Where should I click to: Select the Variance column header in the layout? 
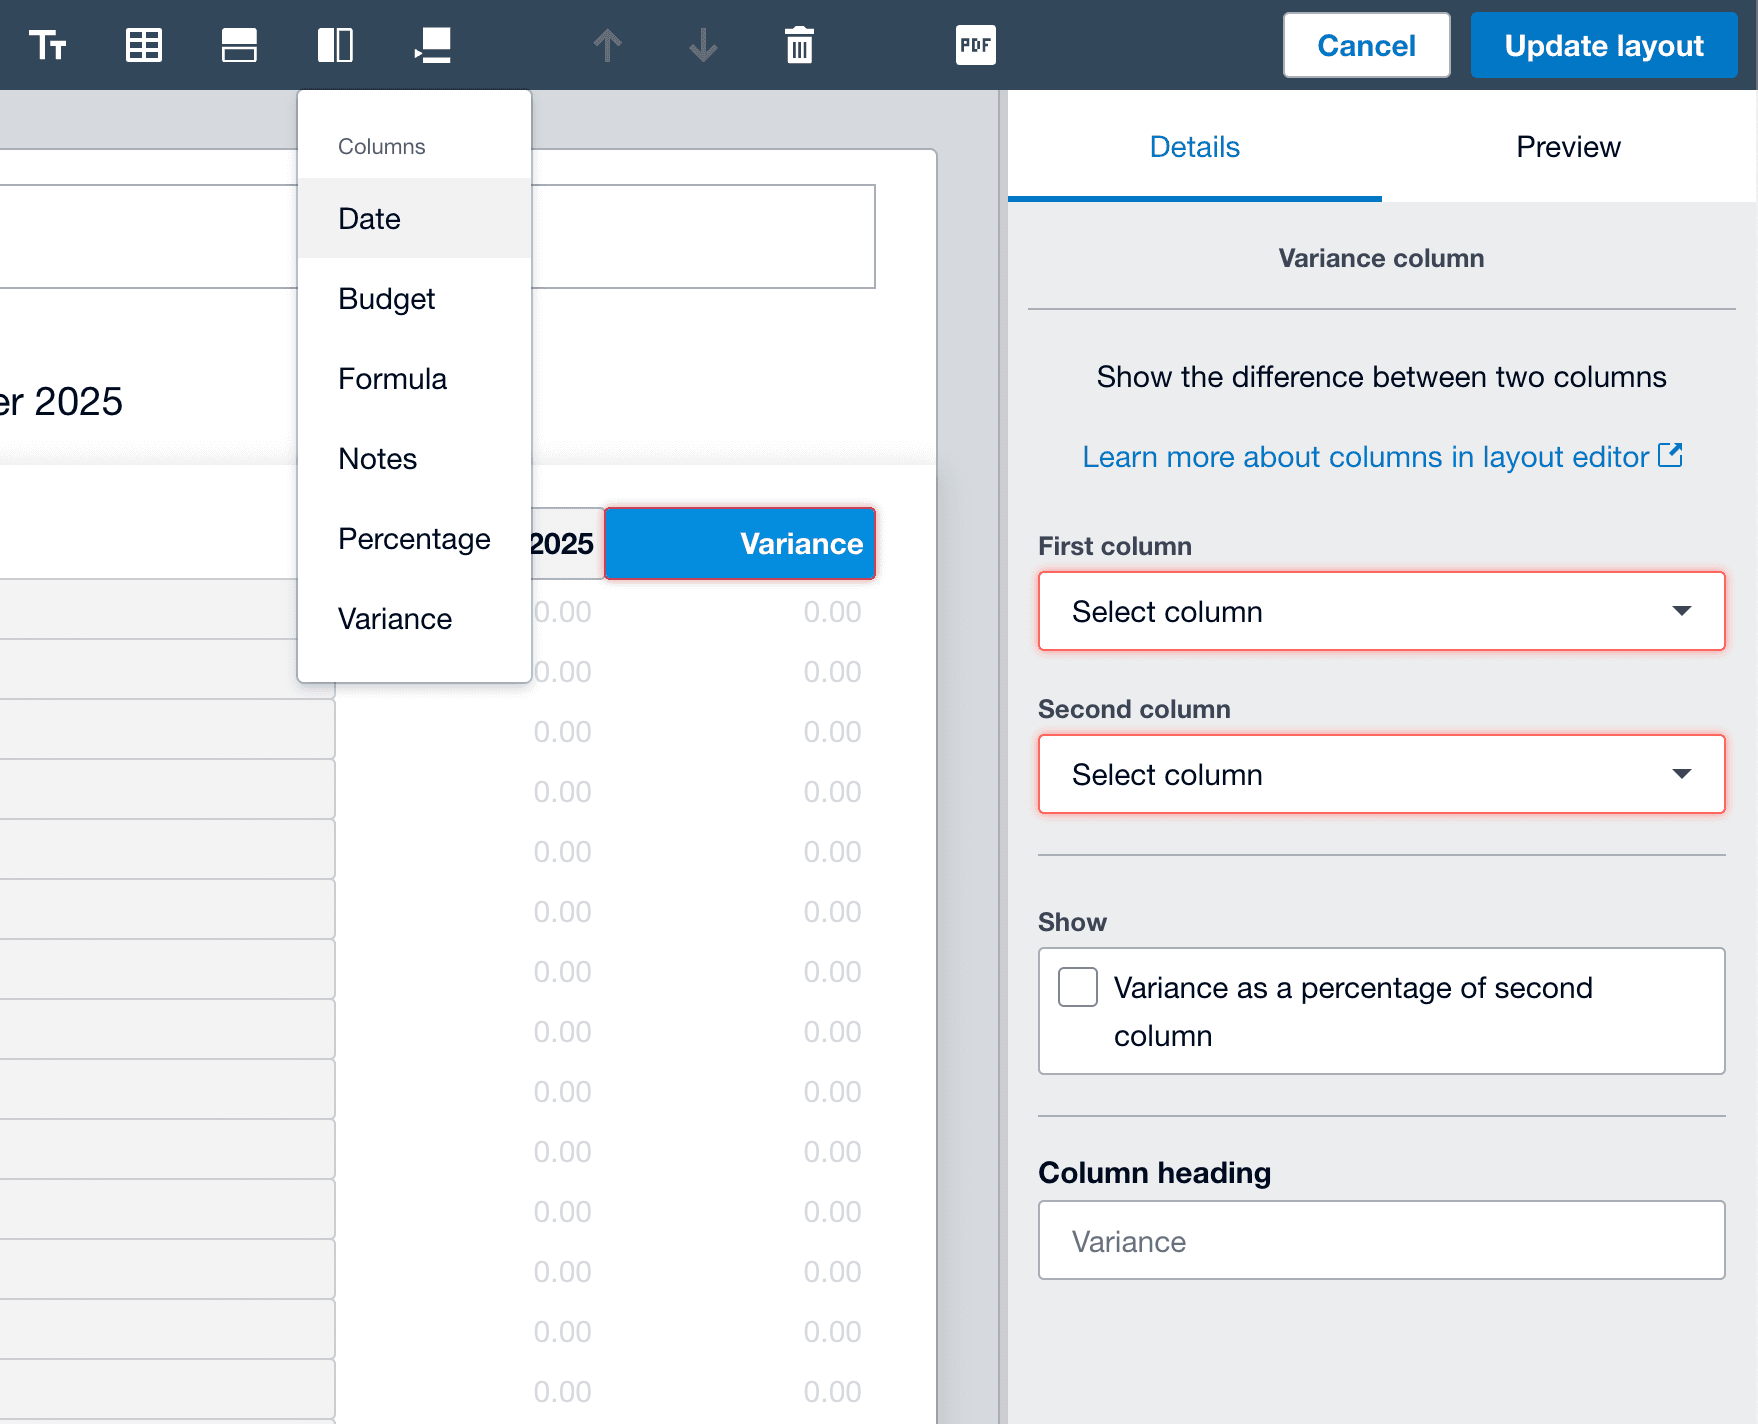739,543
